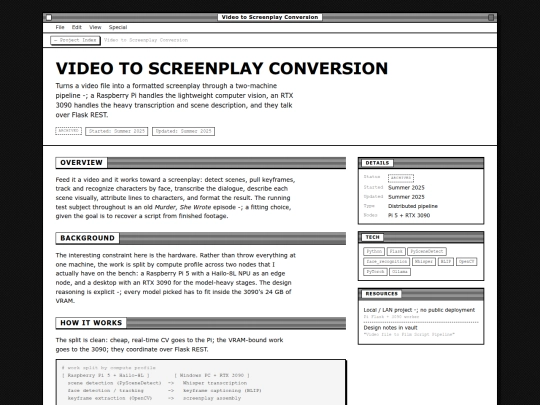Click the '[ Windows PC + RTX 3090 ]' code heading
Image resolution: width=540 pixels, height=405 pixels.
212,375
